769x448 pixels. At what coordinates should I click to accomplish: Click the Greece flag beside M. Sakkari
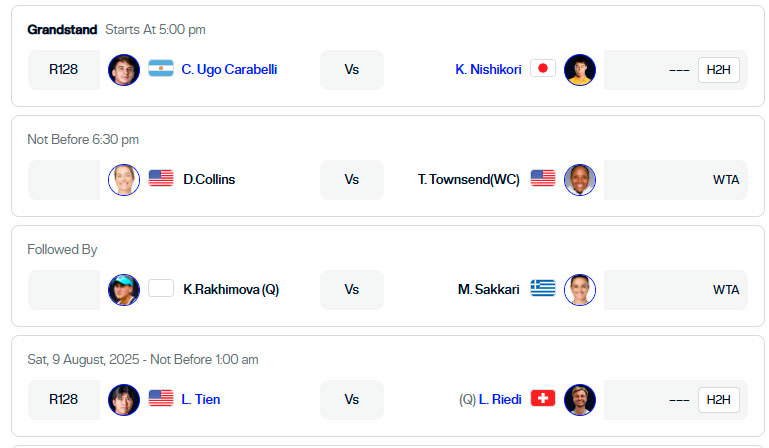click(542, 289)
